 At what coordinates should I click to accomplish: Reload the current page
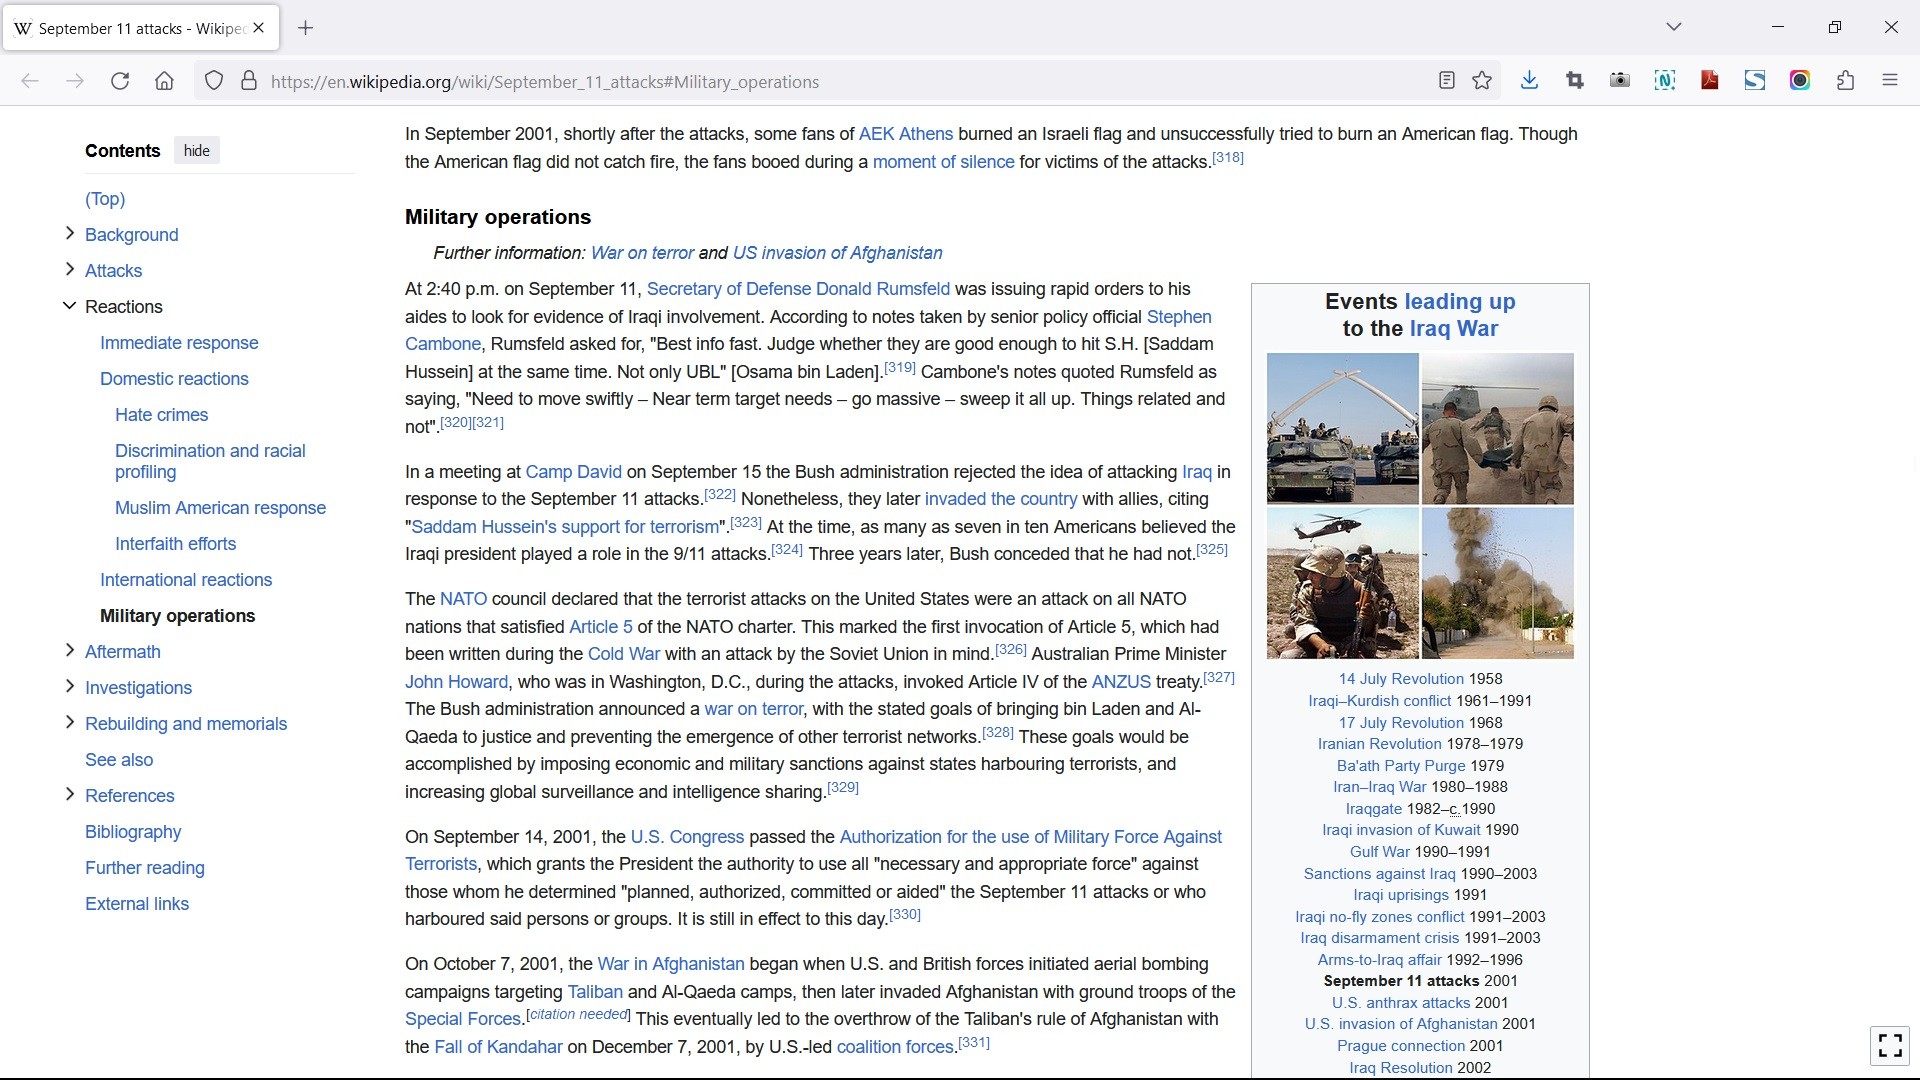click(x=120, y=81)
